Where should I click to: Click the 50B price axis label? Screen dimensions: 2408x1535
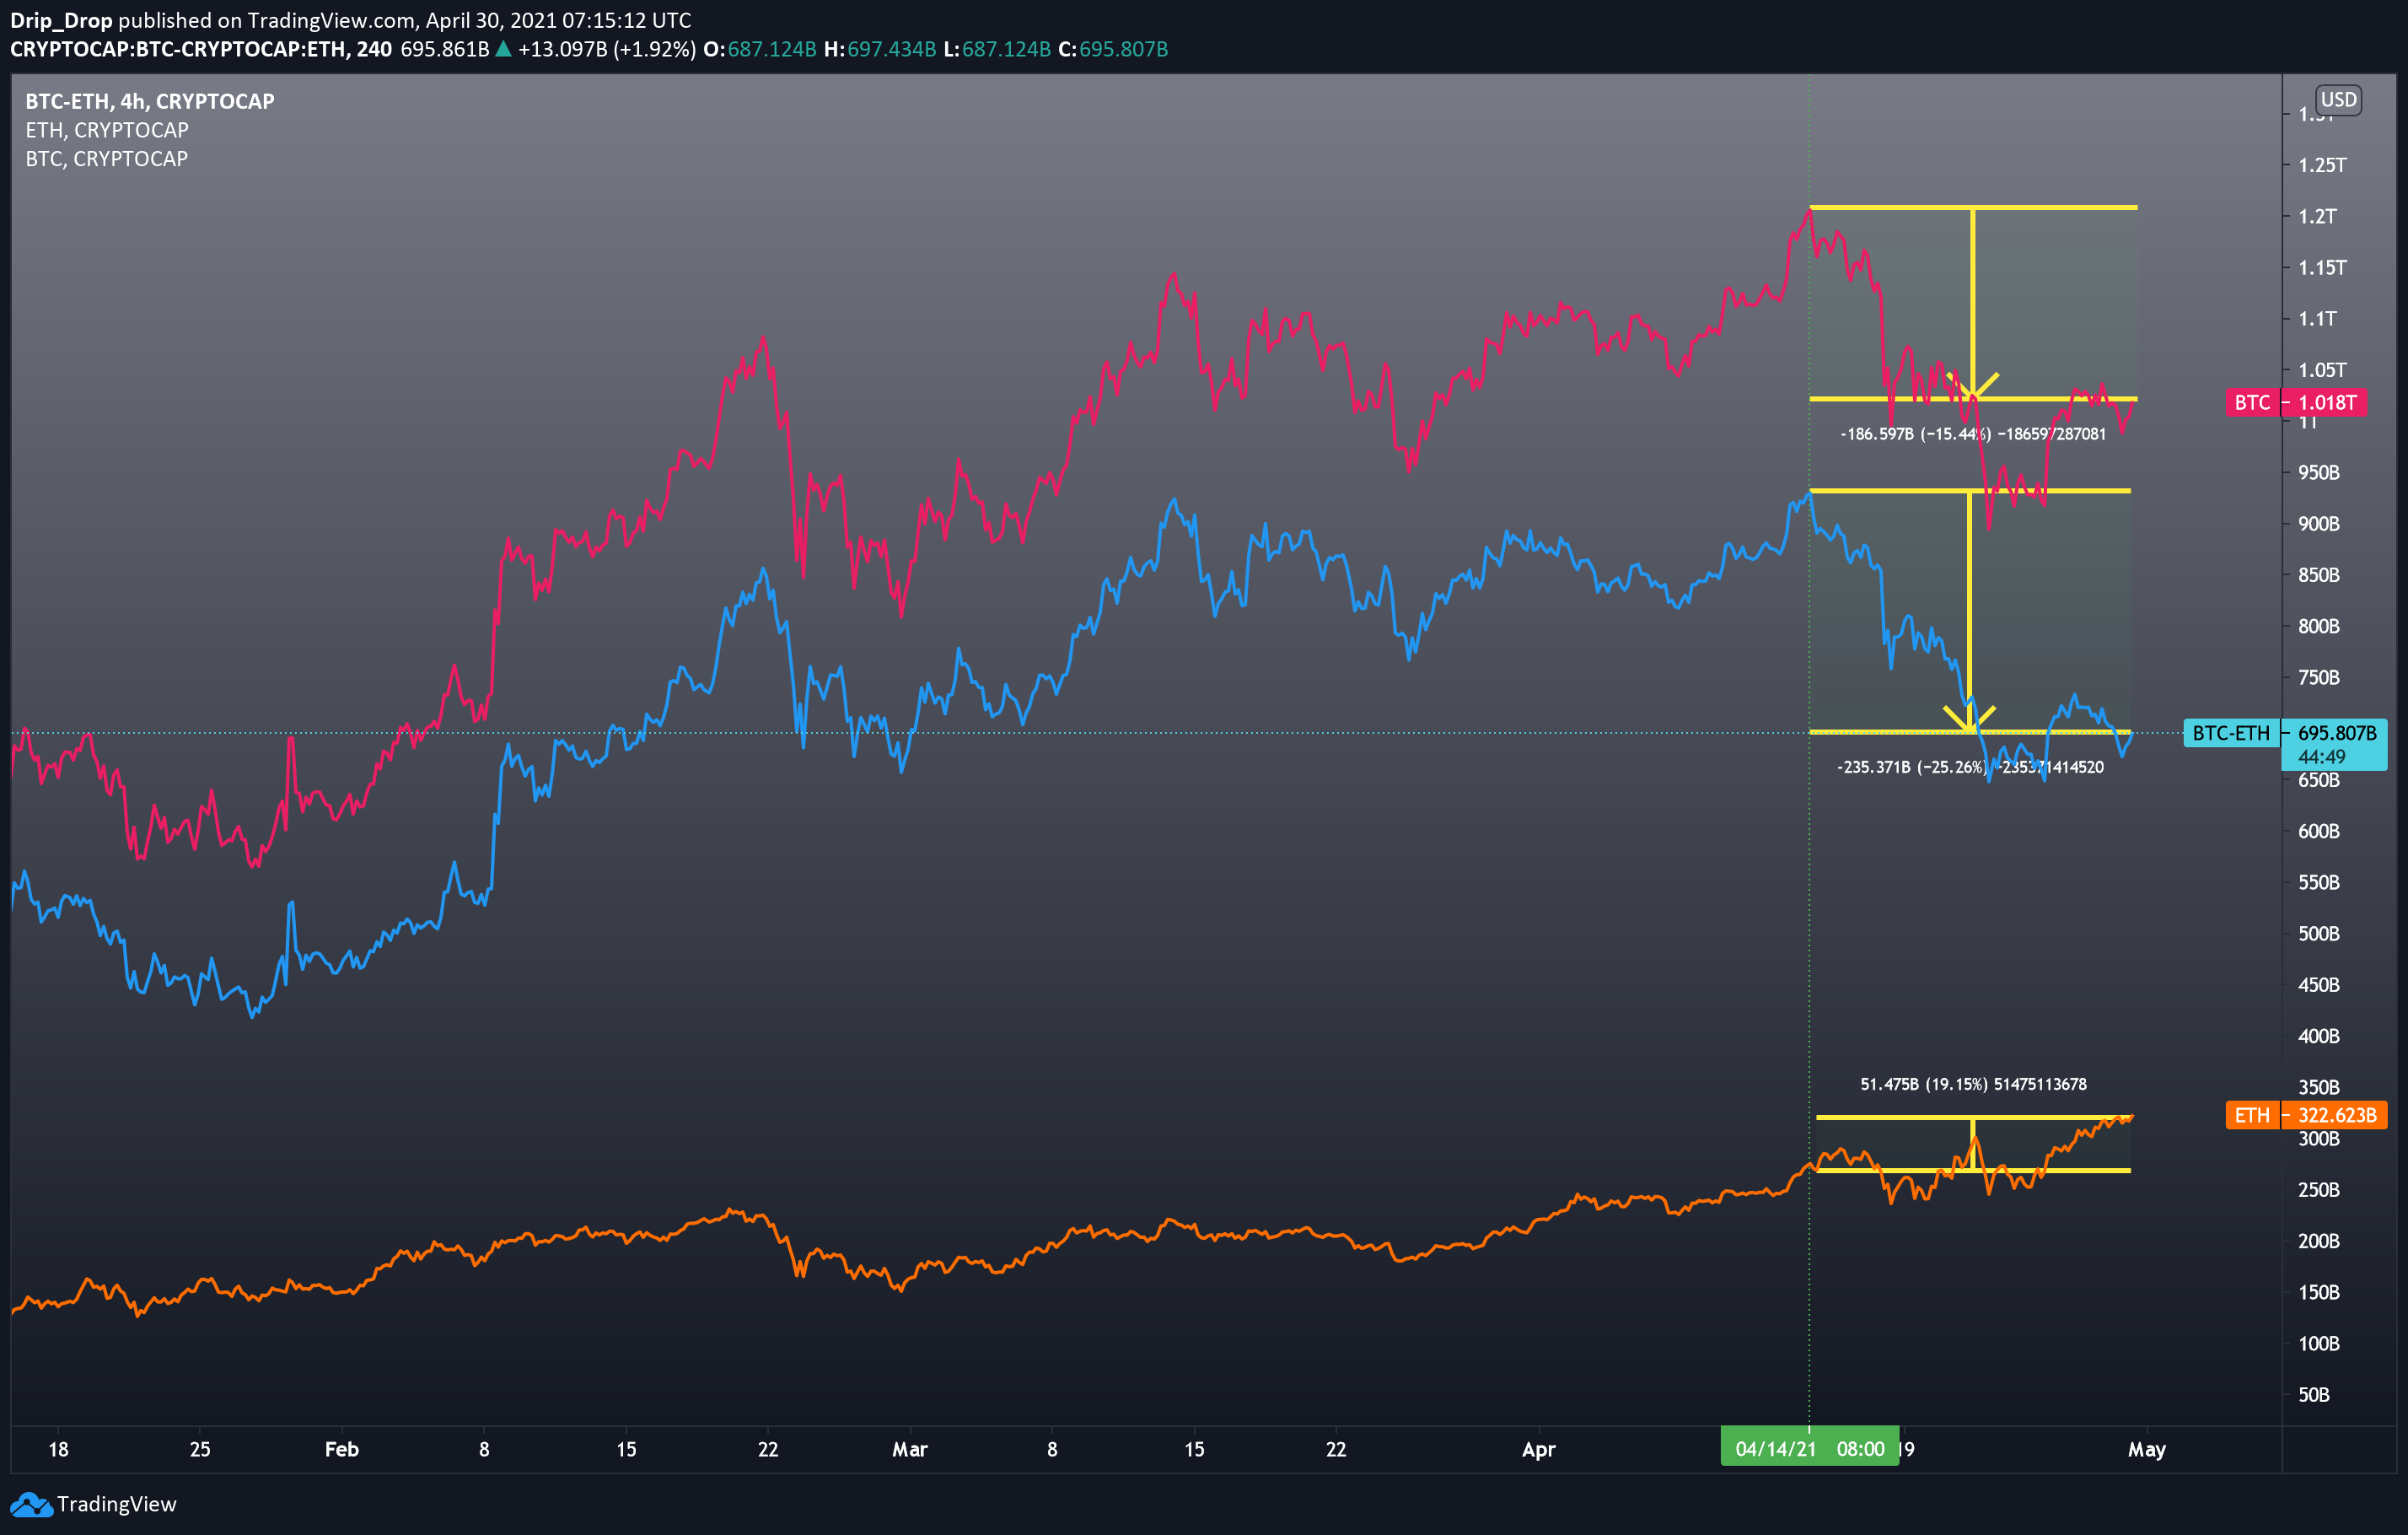2314,1395
